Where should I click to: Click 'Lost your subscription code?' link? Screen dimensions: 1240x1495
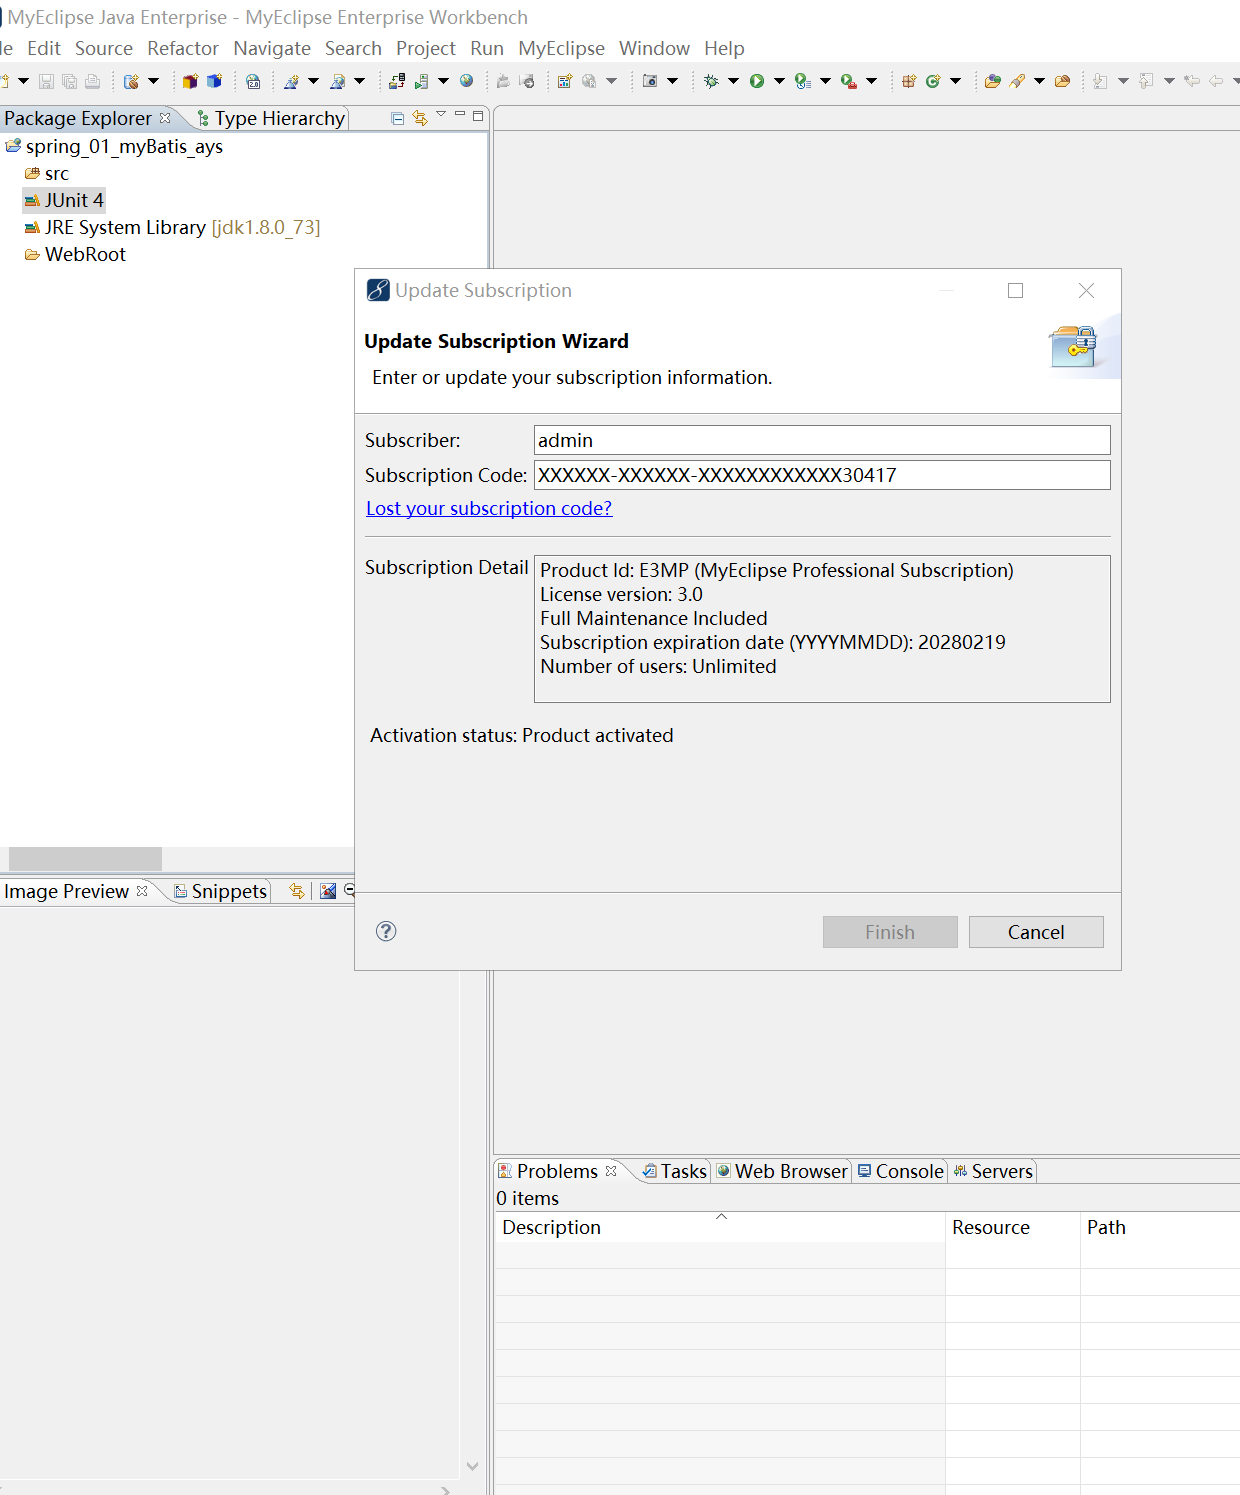(x=489, y=508)
